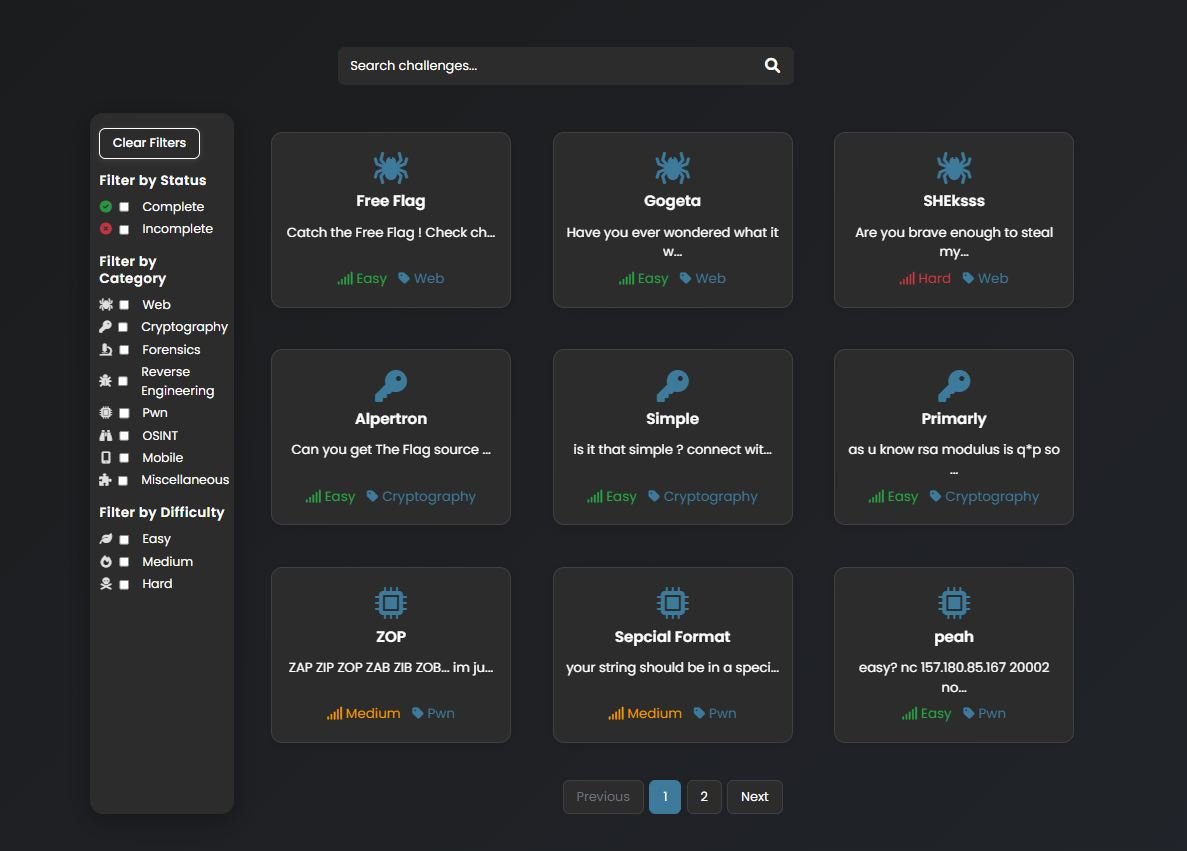
Task: Click the key icon beside Cryptography filter
Action: pos(105,326)
